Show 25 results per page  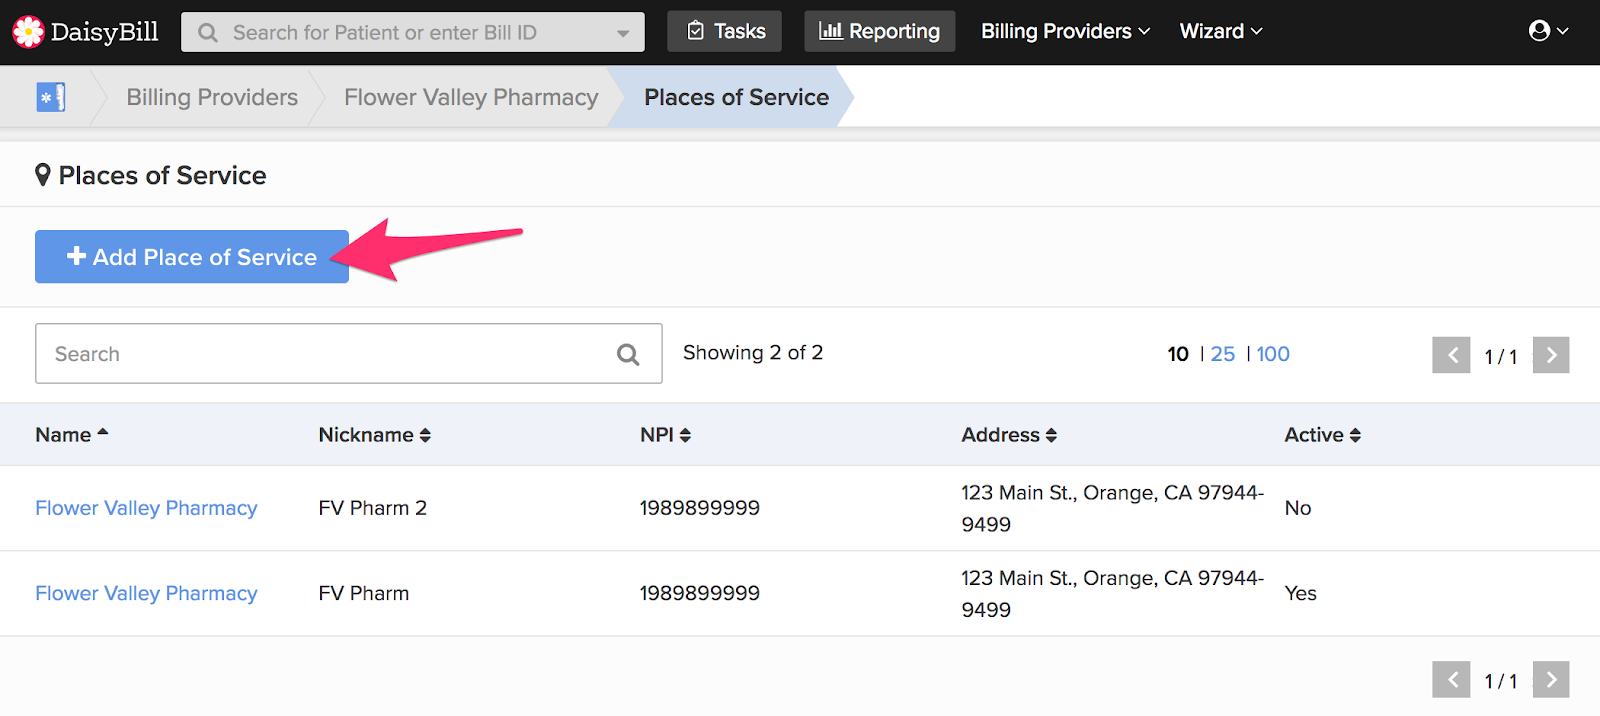coord(1223,354)
